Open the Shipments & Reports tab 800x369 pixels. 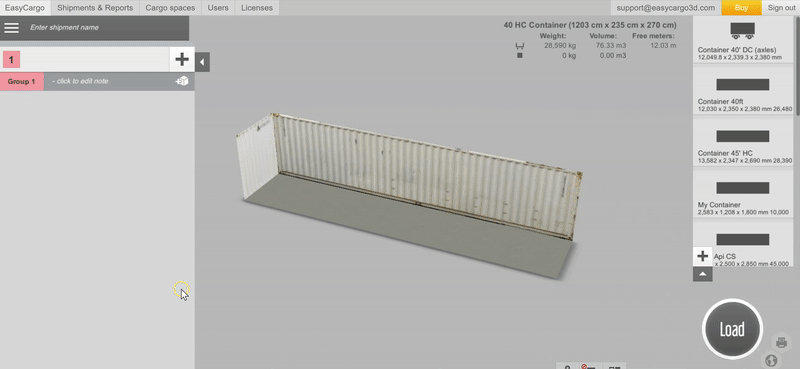point(95,8)
